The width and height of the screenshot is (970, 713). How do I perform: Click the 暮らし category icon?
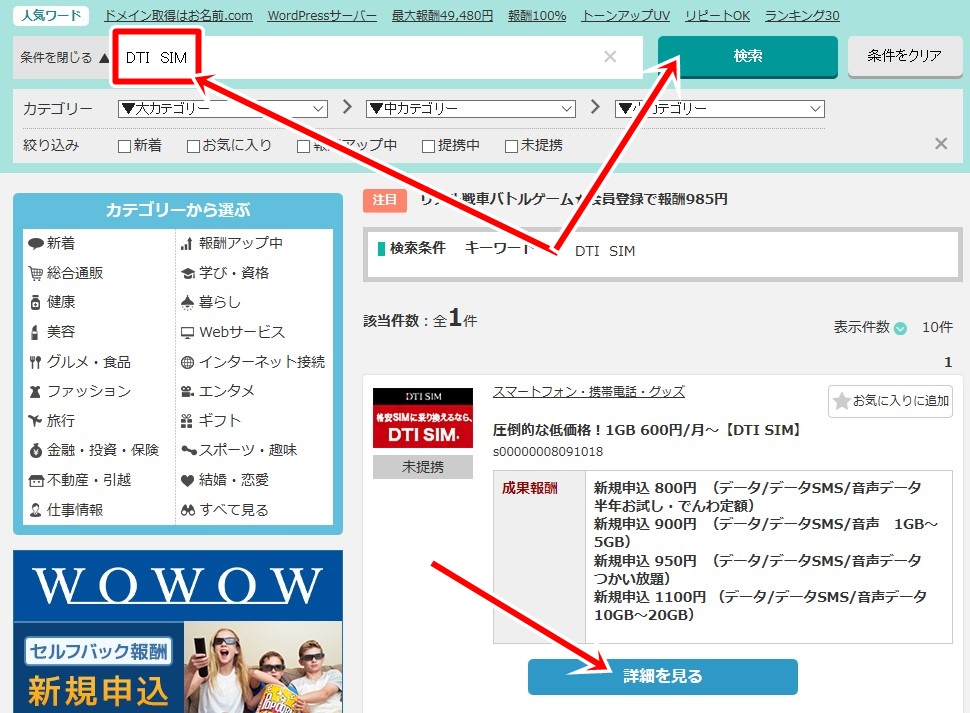(x=187, y=302)
